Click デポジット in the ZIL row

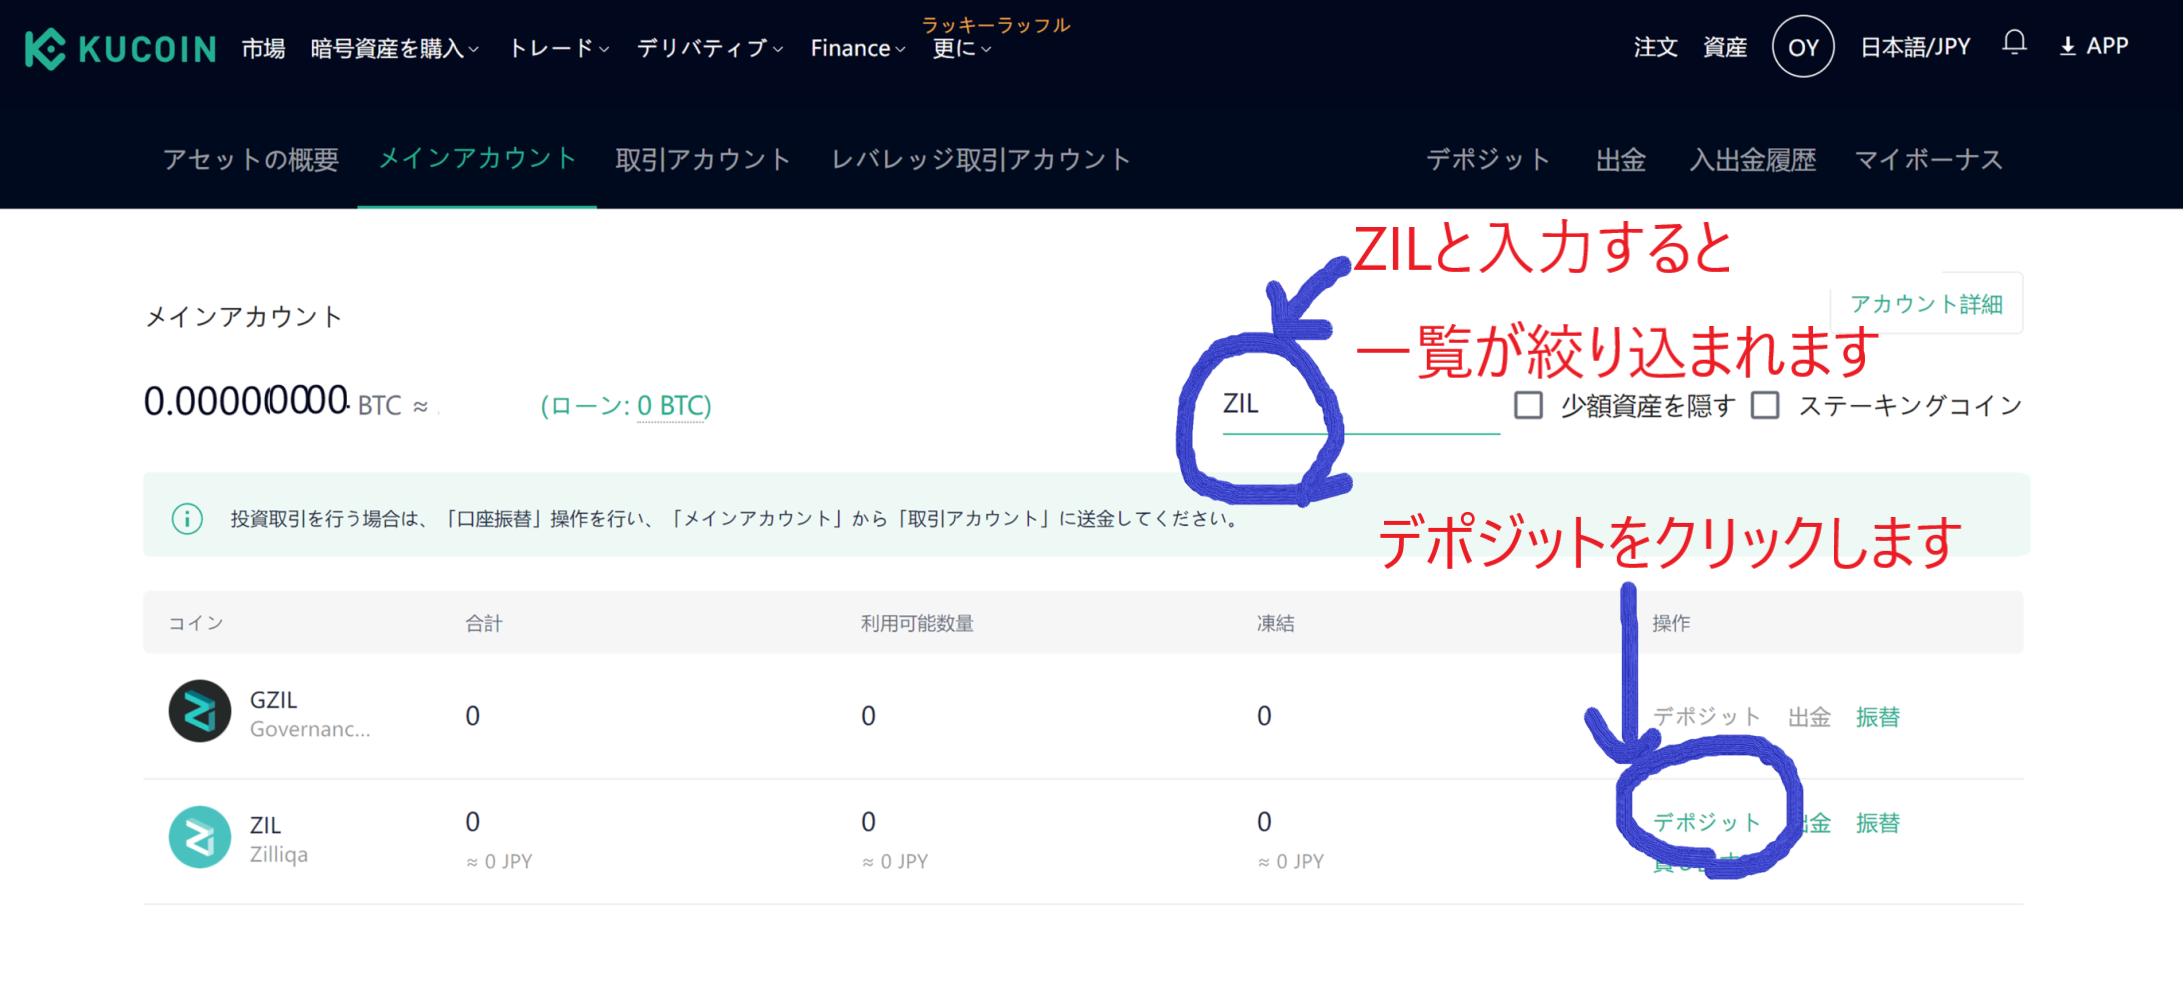tap(1706, 822)
